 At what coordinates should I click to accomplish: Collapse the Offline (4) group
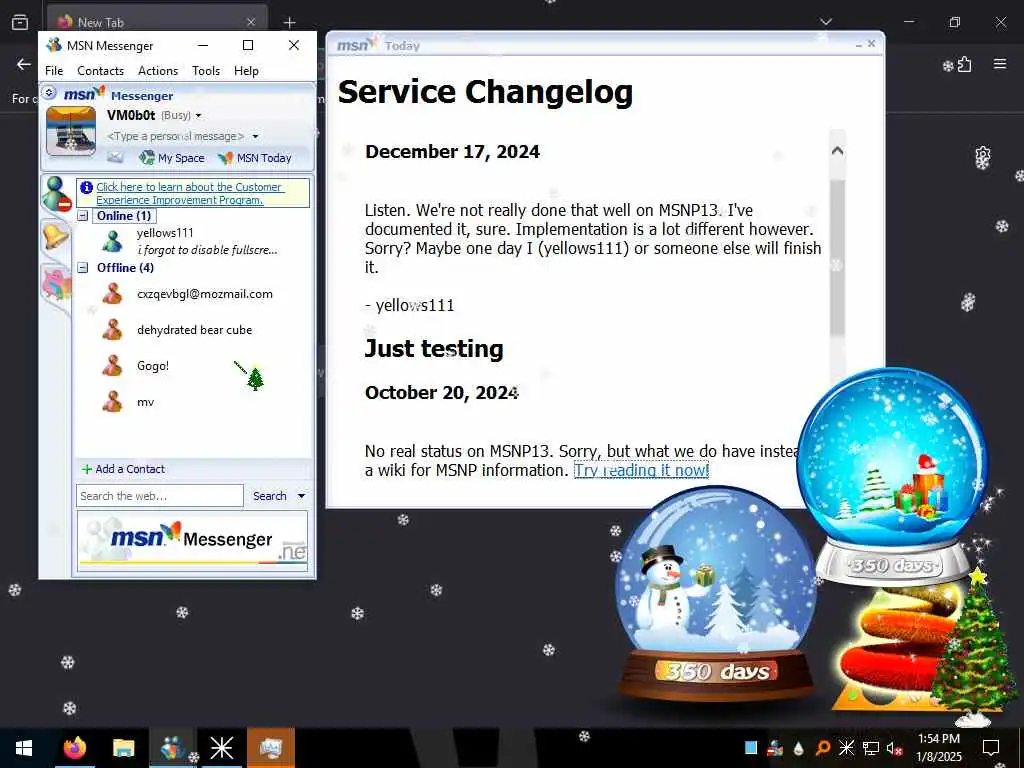tap(83, 267)
